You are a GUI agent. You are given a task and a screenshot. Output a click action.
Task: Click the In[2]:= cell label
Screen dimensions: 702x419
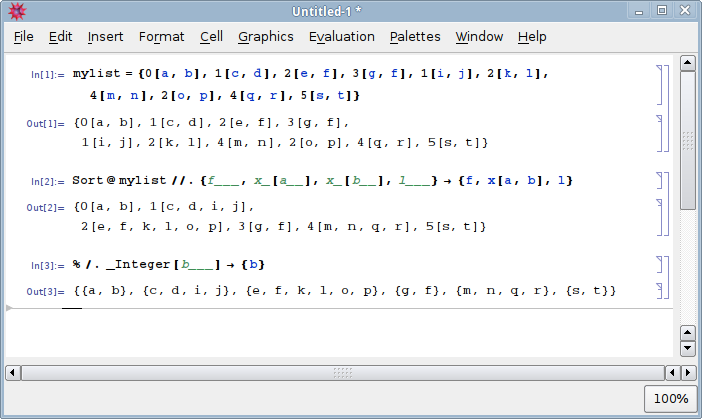click(x=47, y=182)
